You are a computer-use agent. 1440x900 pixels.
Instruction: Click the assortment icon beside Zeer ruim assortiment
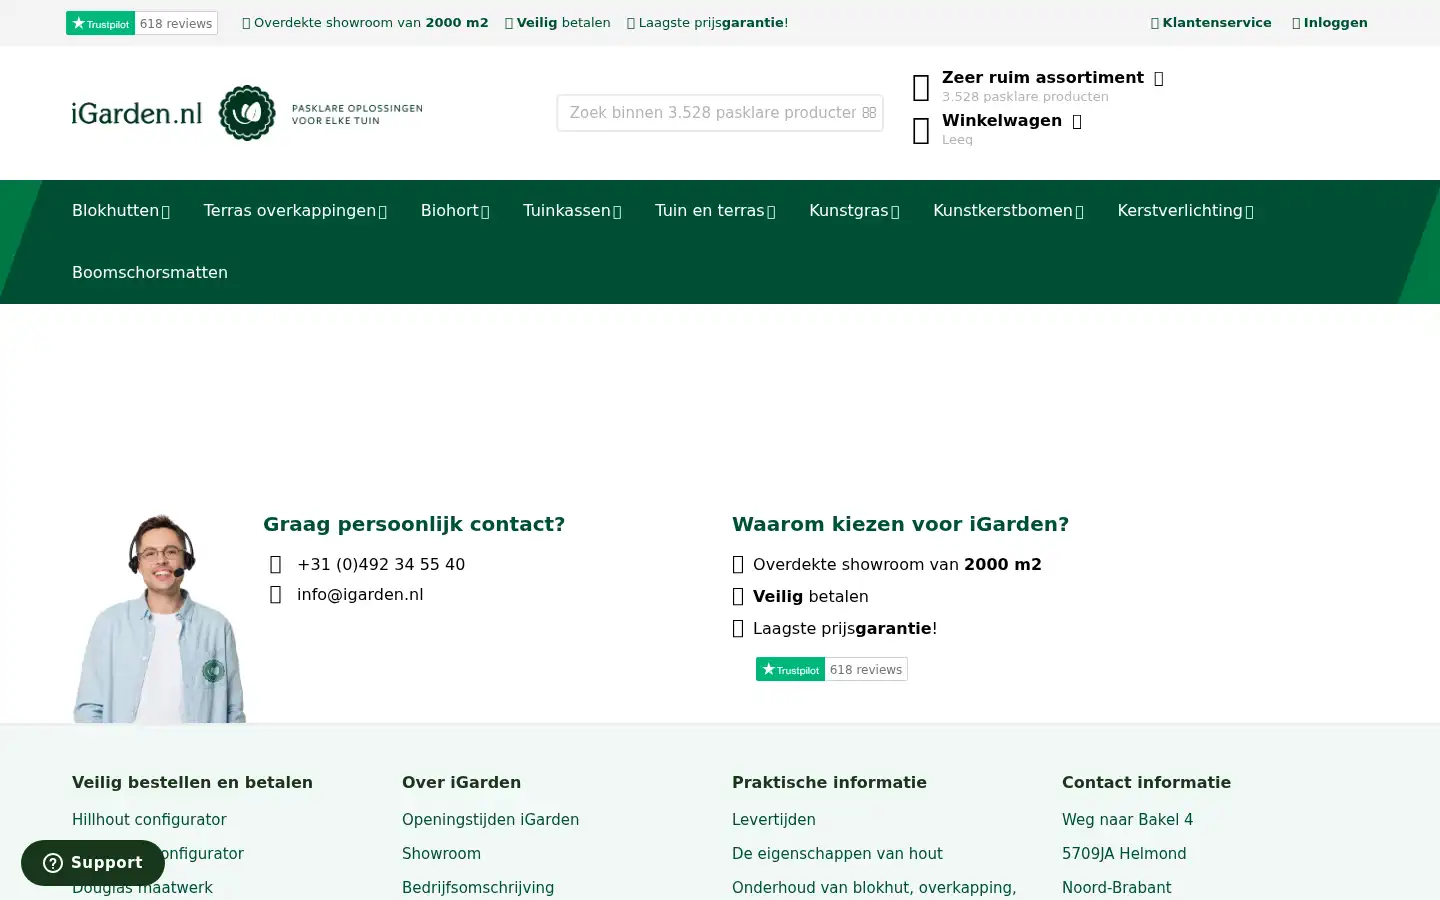click(x=921, y=87)
